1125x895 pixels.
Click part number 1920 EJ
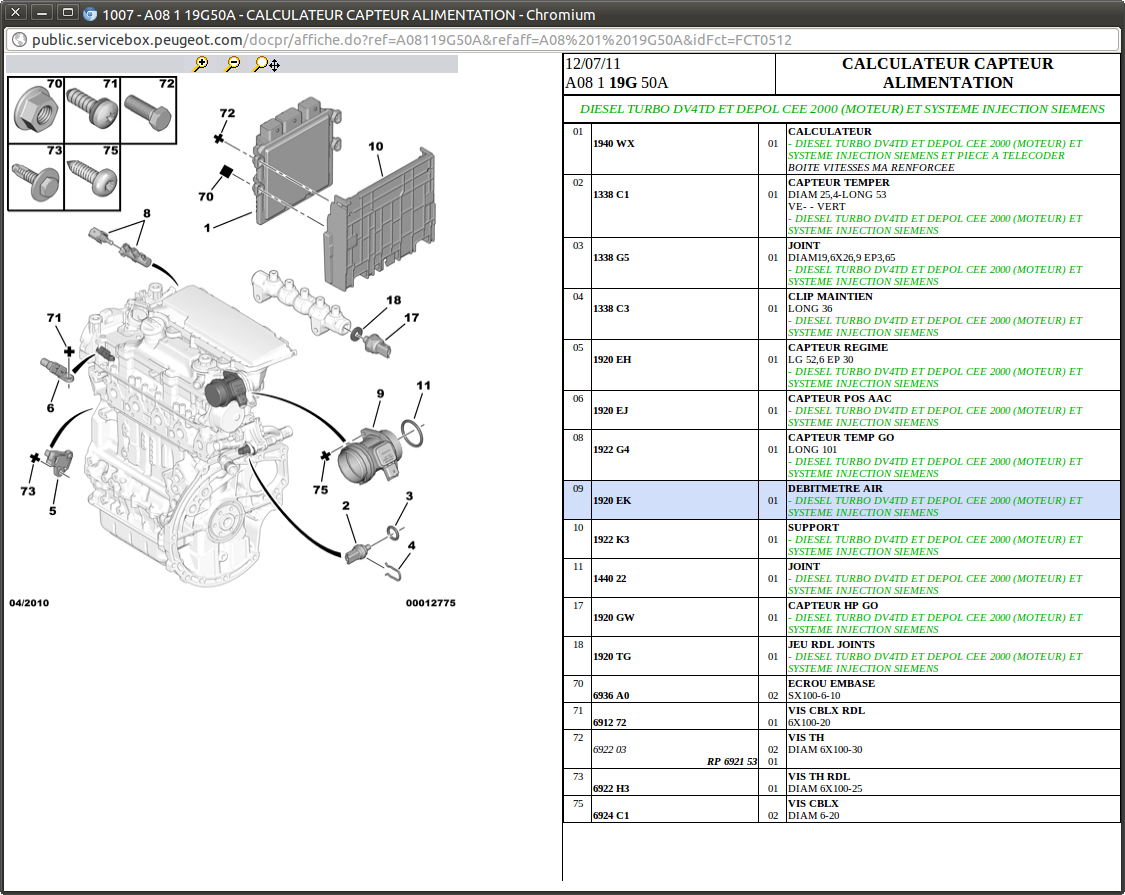[x=611, y=411]
